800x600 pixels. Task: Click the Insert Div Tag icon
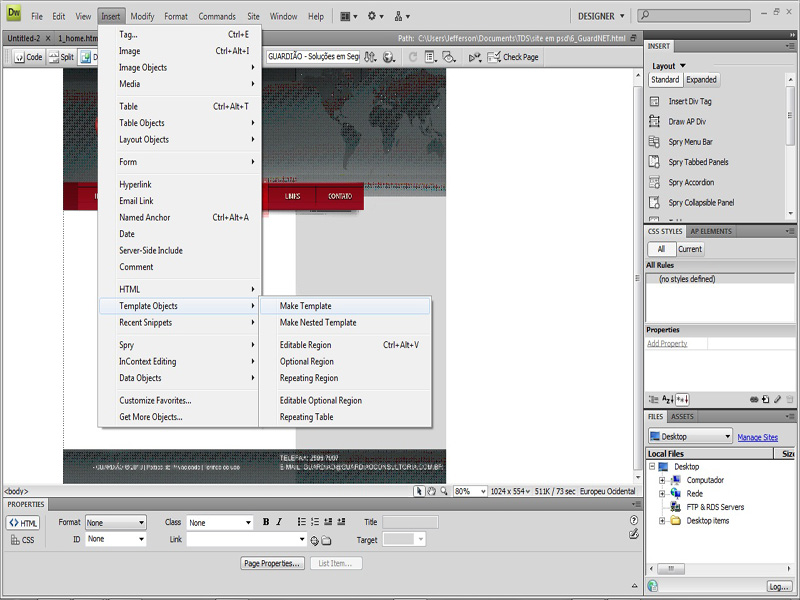655,101
